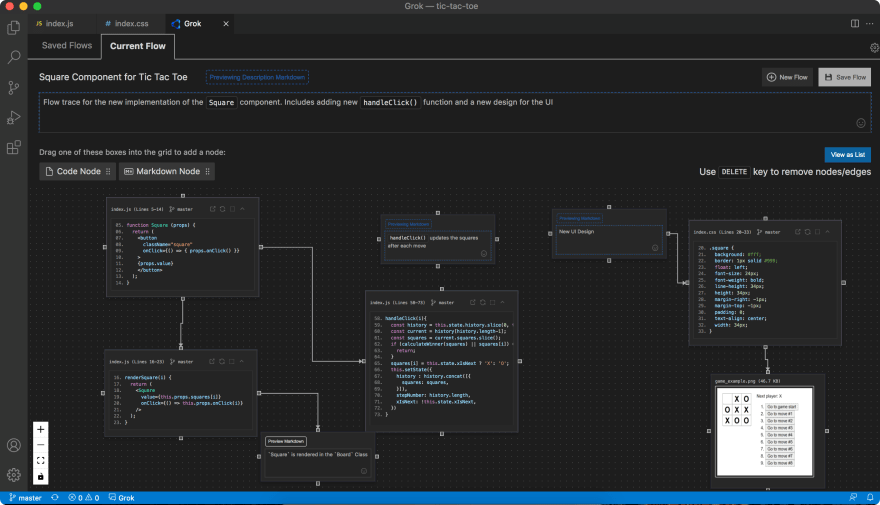Click the Grok status bar item
The image size is (880, 505).
pyautogui.click(x=121, y=498)
